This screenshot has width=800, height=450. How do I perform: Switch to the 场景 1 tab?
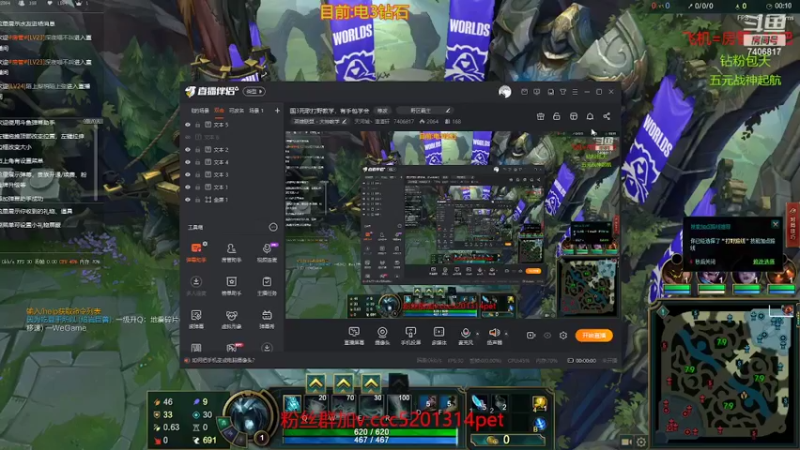coord(256,110)
